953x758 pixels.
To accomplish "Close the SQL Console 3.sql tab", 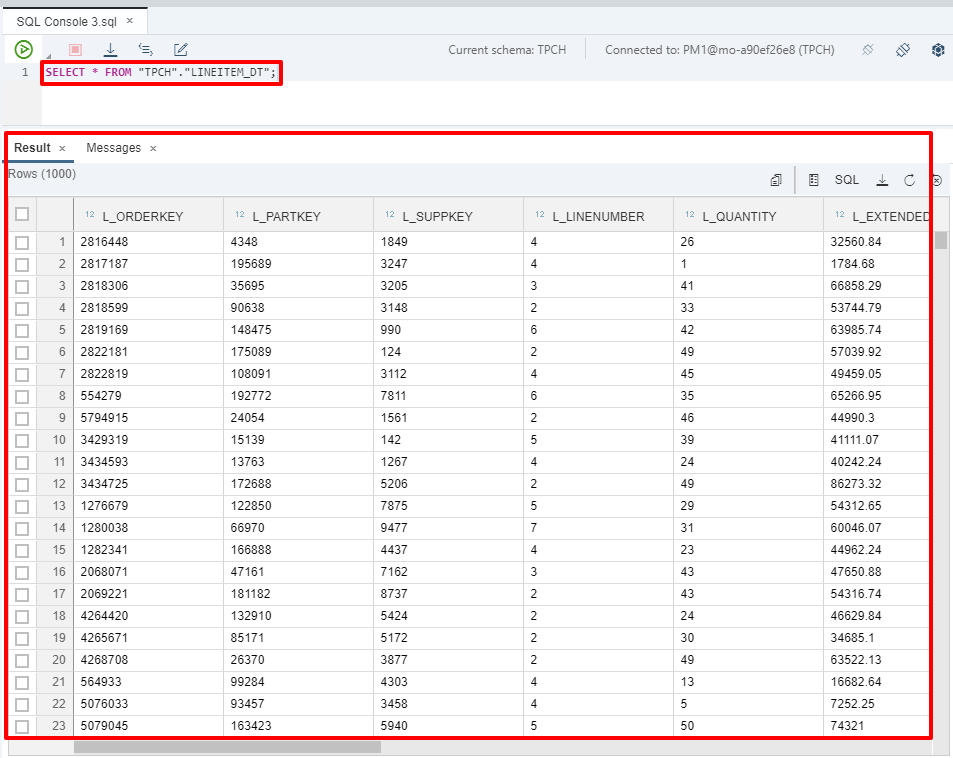I will pyautogui.click(x=129, y=21).
